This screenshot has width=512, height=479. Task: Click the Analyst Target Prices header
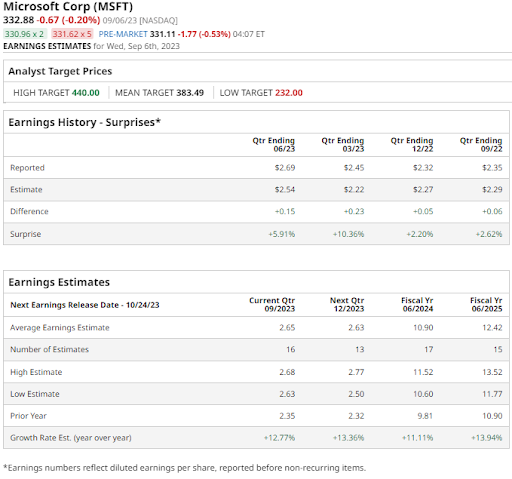[x=60, y=71]
